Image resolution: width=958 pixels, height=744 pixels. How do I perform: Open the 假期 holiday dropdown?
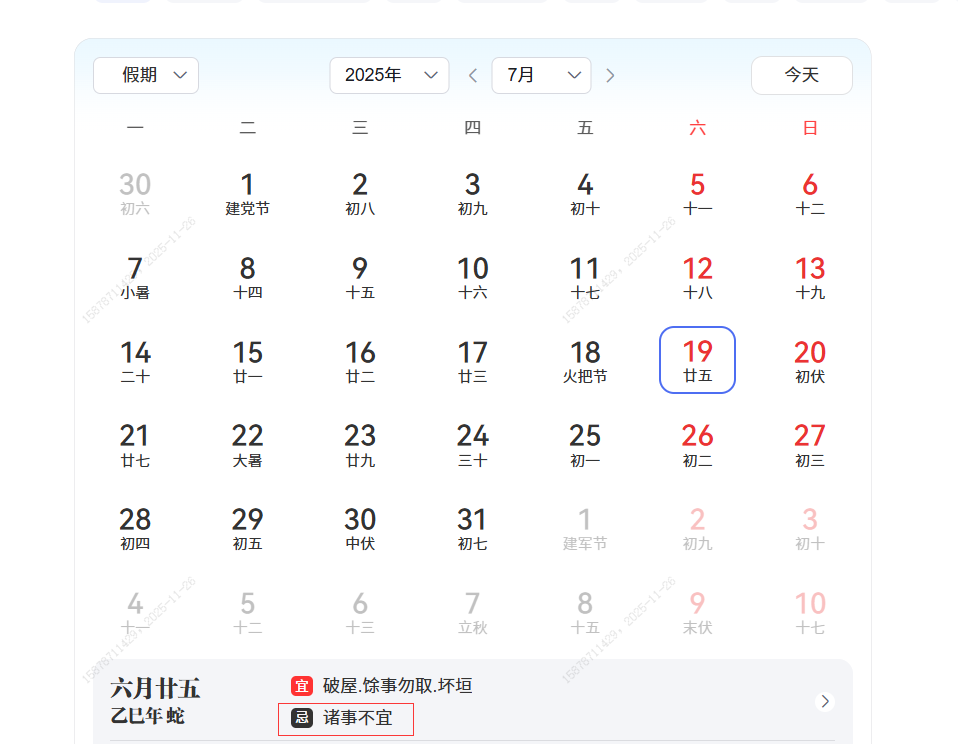click(x=146, y=75)
